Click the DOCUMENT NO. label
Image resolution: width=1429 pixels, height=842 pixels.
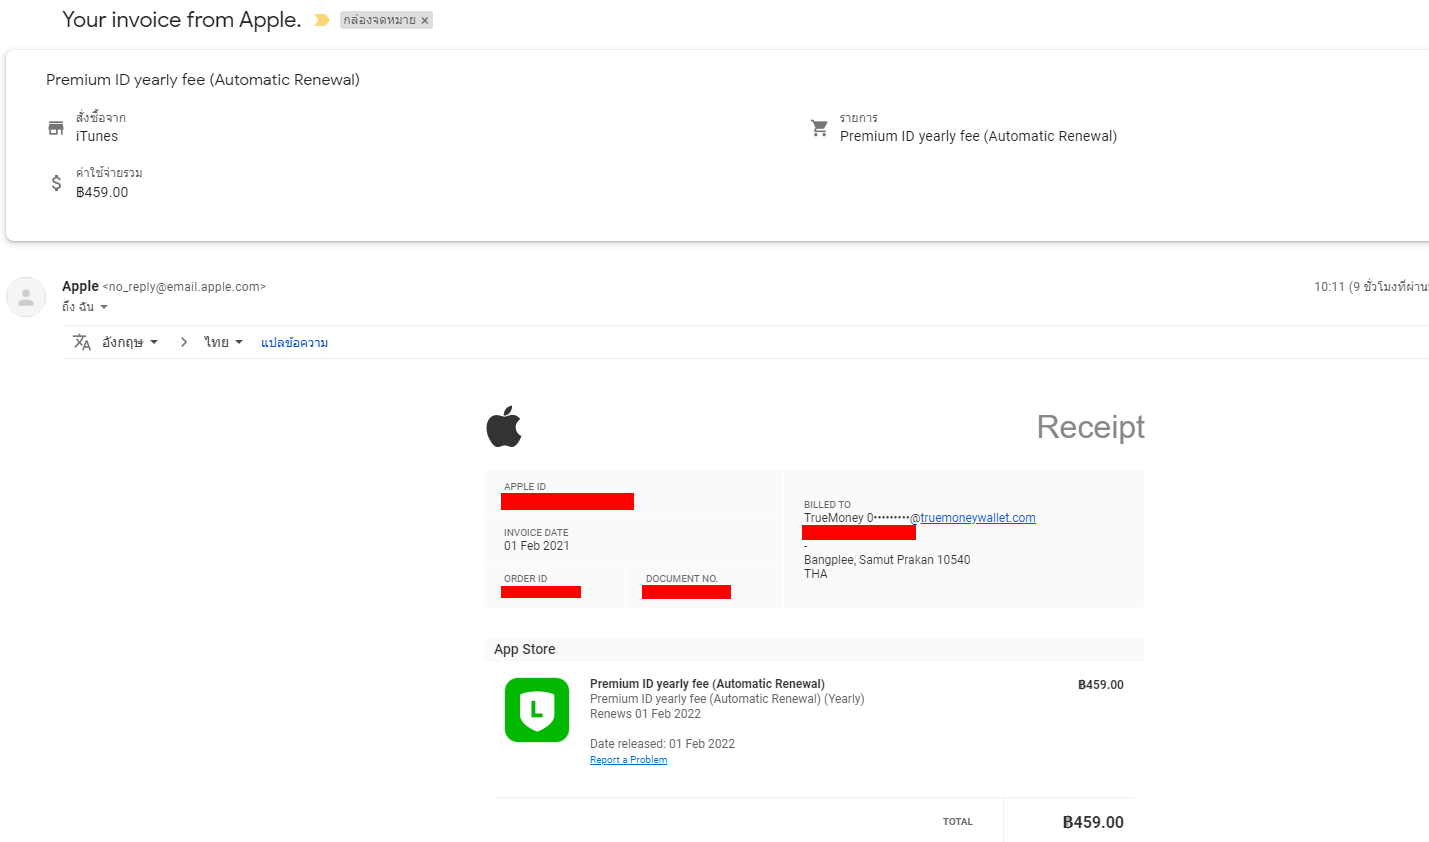[x=682, y=579]
